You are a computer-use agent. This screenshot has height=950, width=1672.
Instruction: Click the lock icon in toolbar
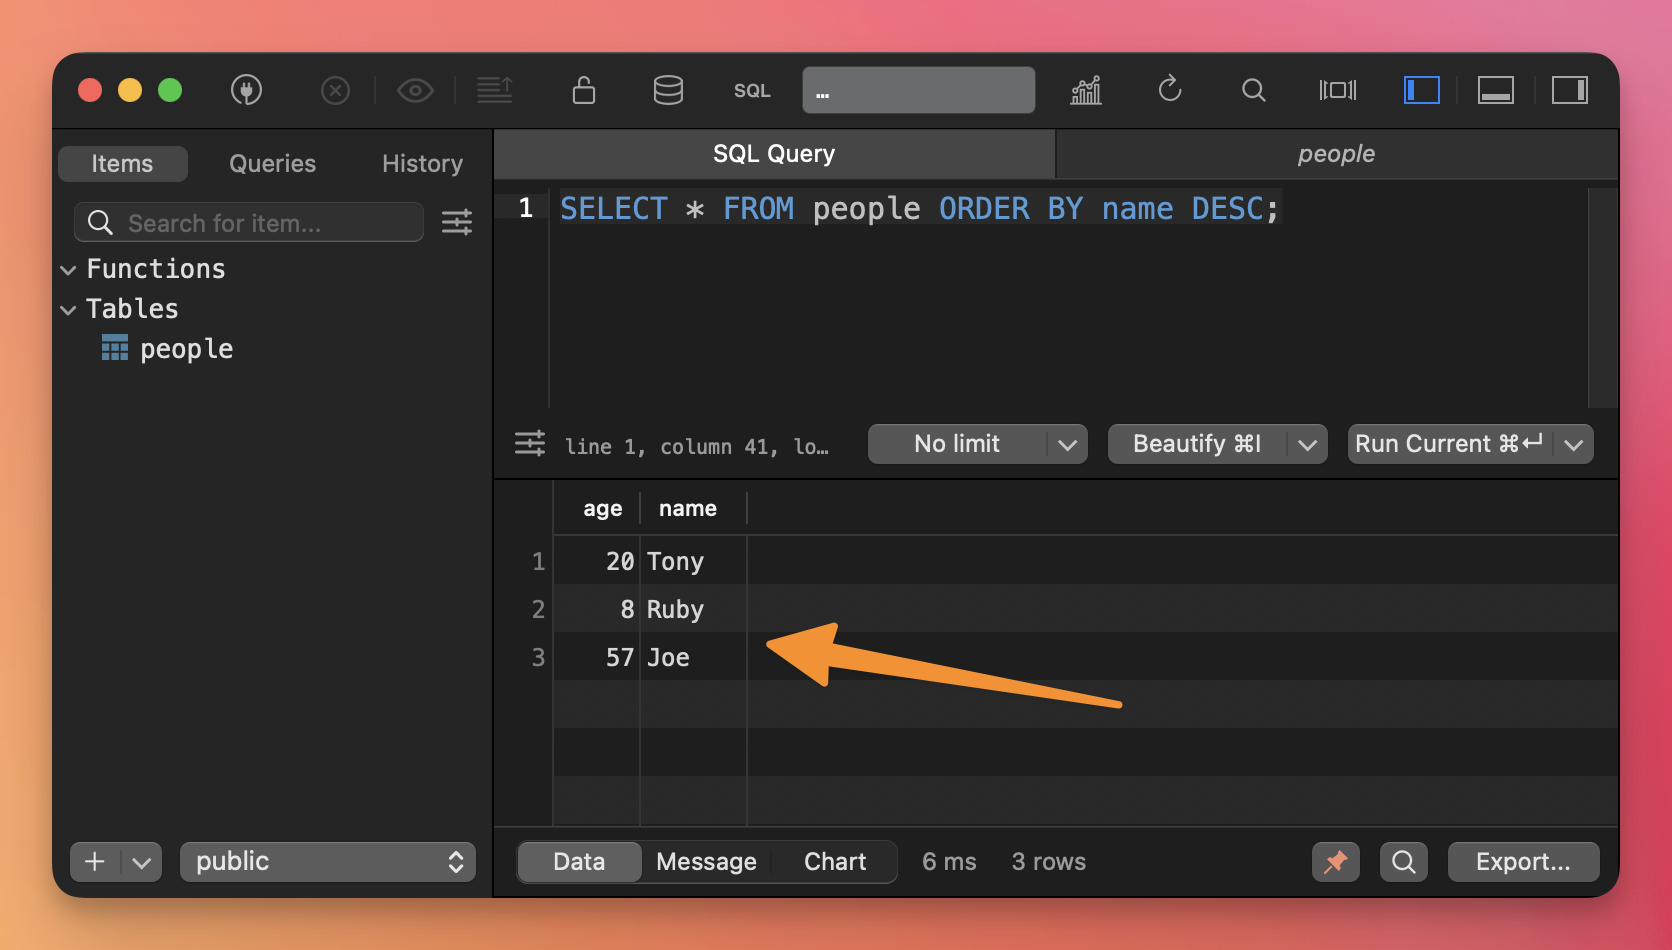(584, 91)
